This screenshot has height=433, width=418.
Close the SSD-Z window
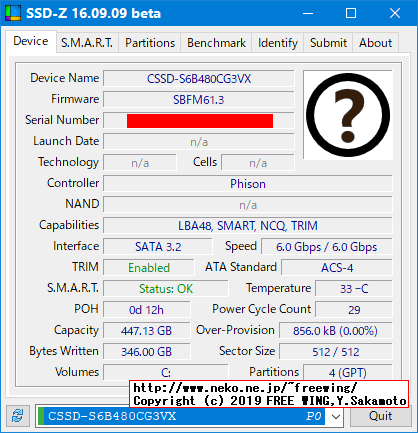coord(395,13)
